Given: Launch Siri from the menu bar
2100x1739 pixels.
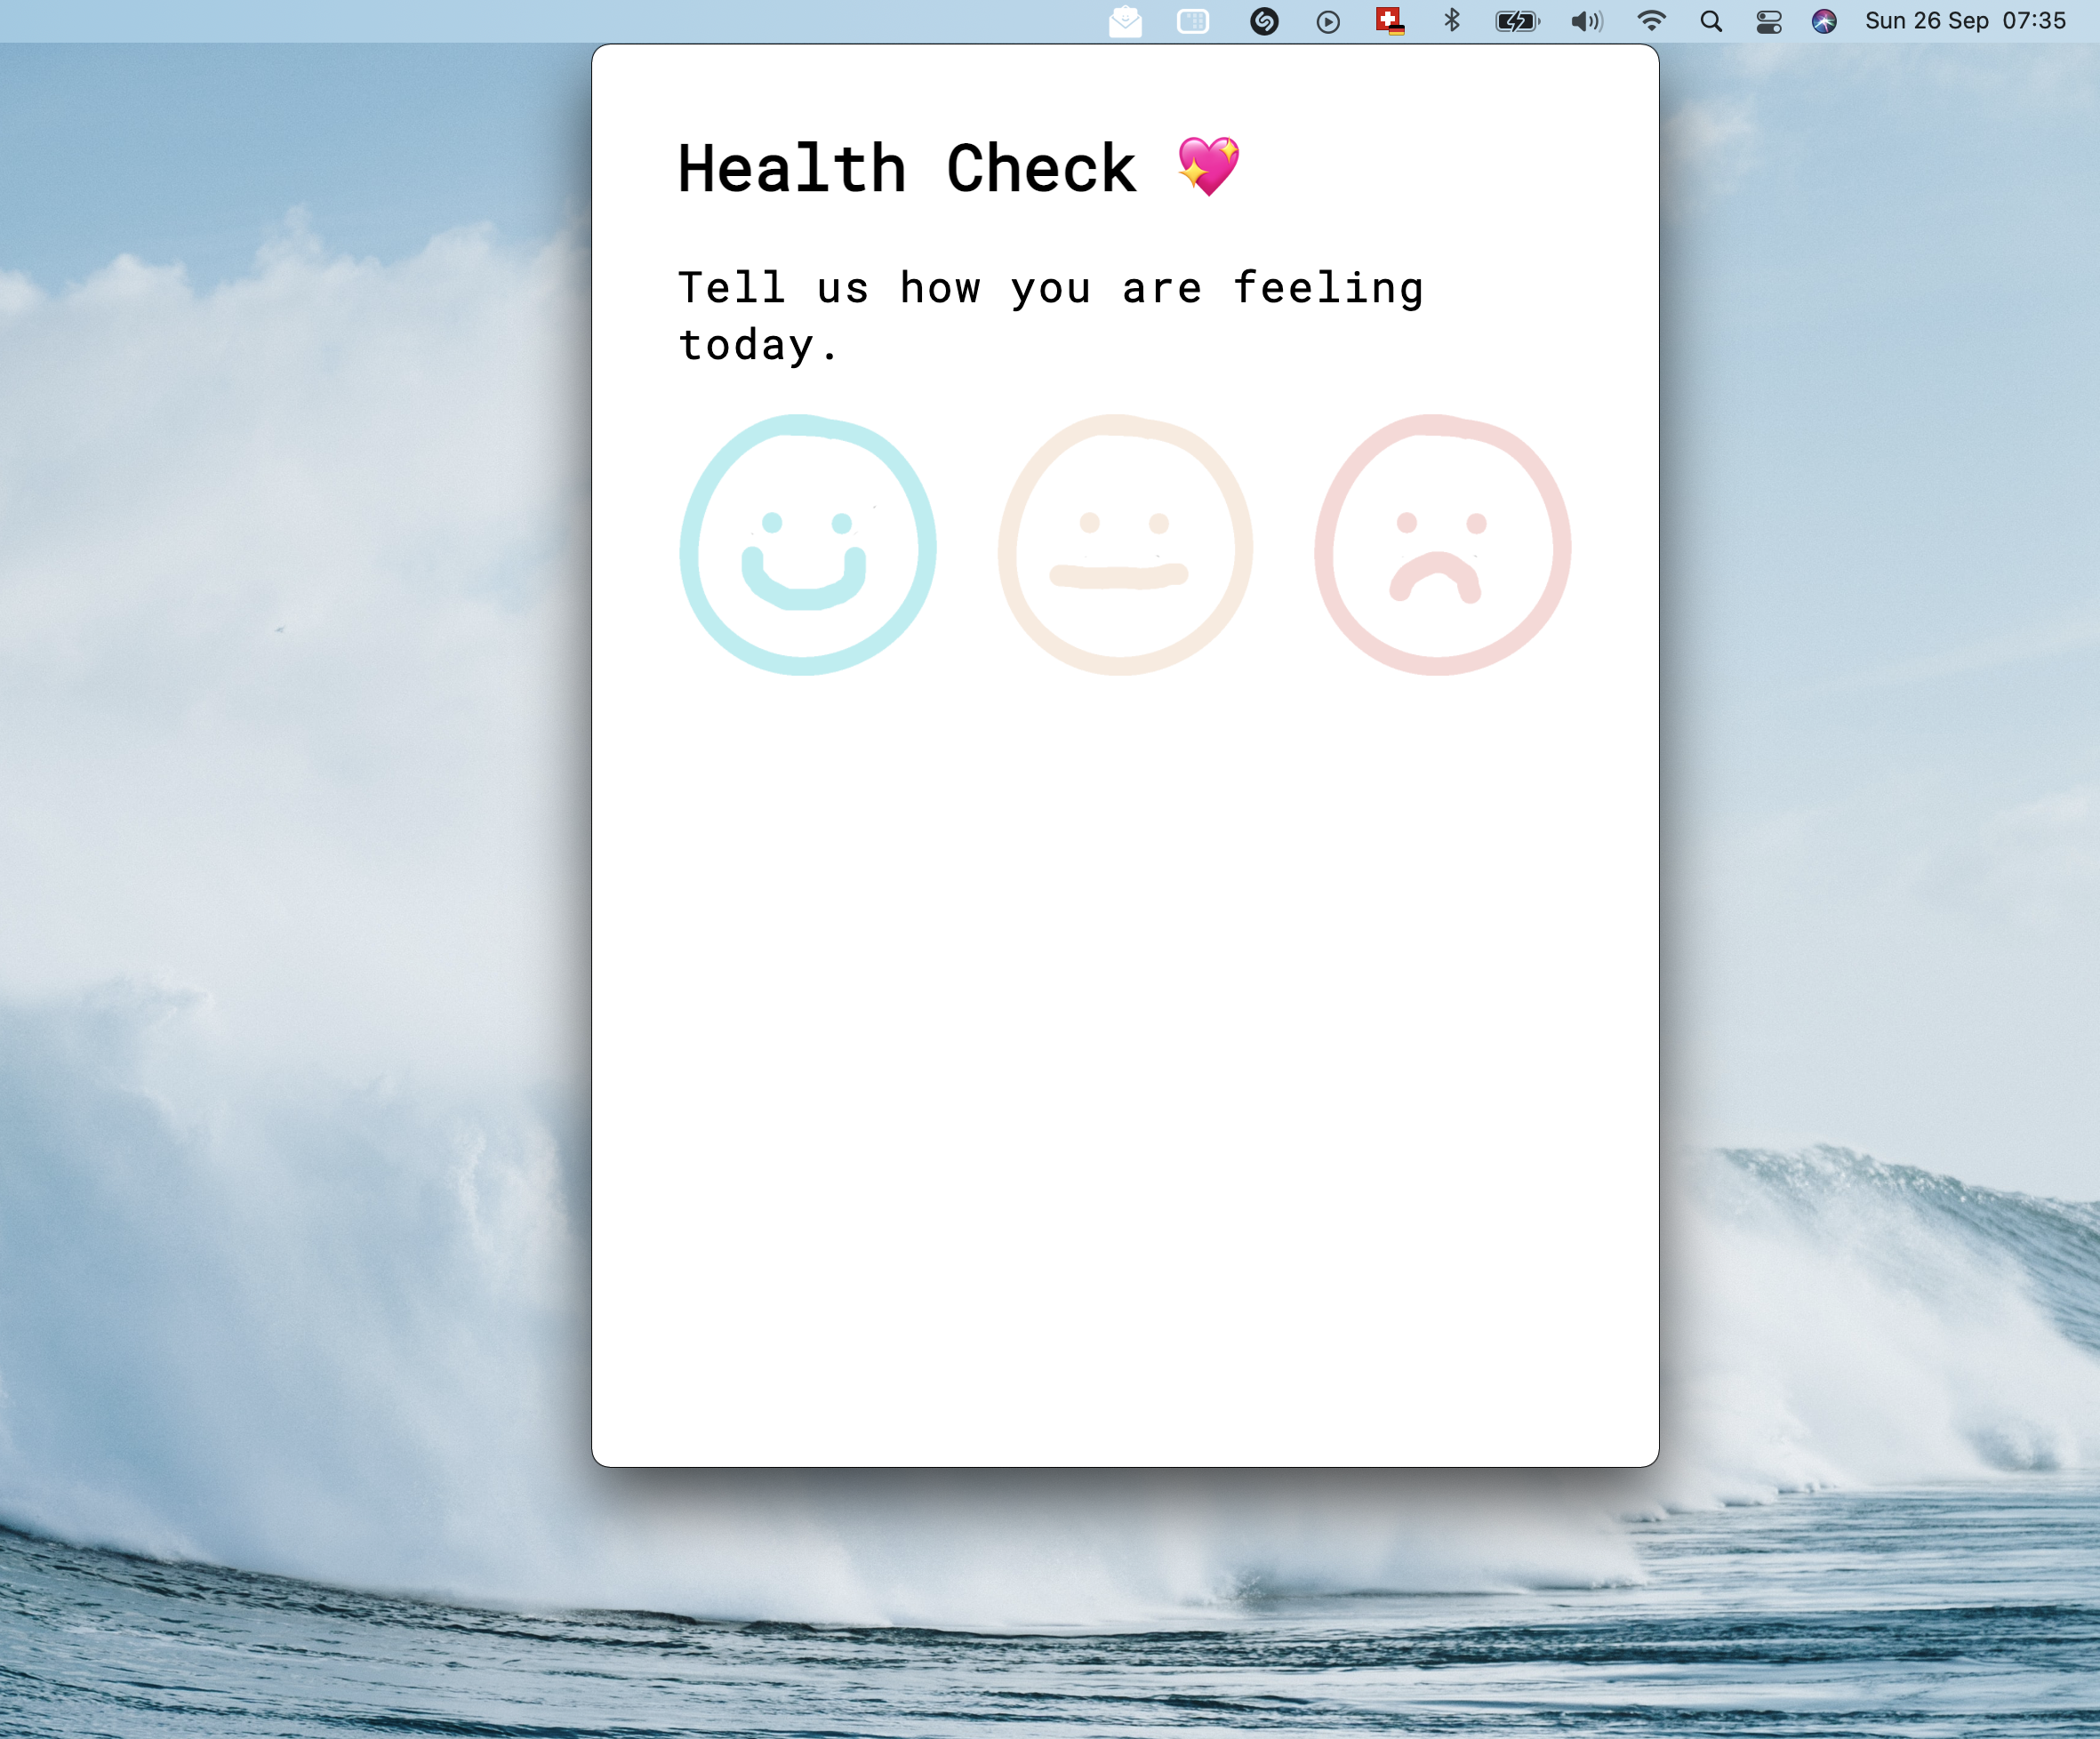Looking at the screenshot, I should (1824, 21).
